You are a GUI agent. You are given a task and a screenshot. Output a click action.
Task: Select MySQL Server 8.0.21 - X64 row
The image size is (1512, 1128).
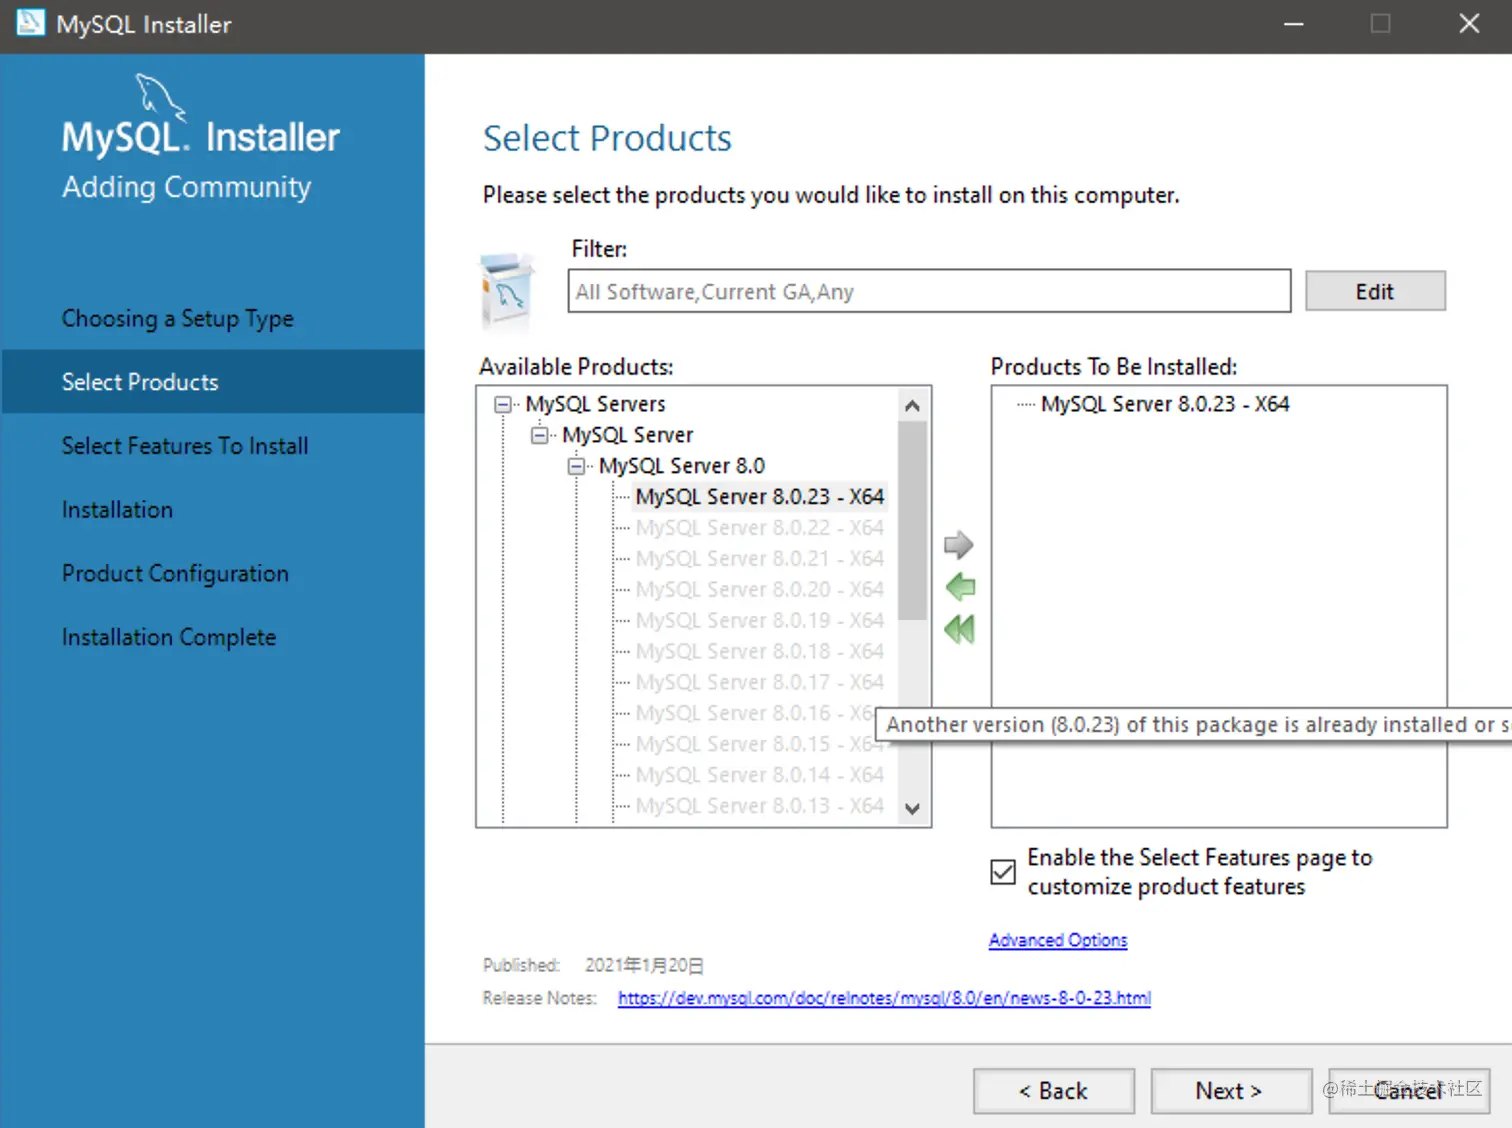point(759,559)
